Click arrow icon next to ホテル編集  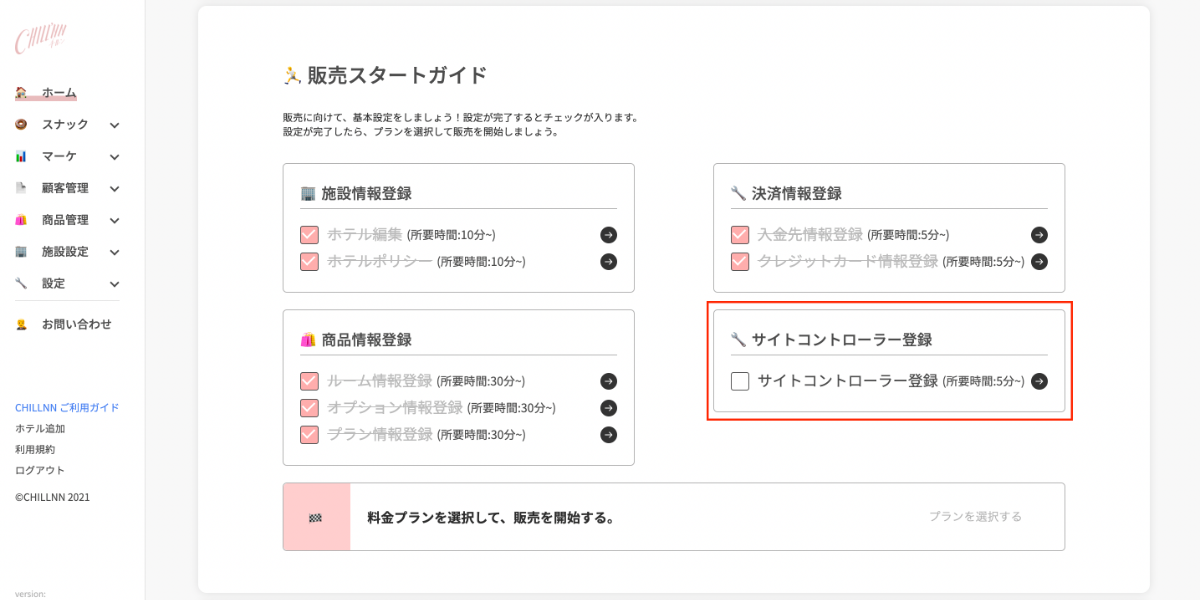click(608, 235)
